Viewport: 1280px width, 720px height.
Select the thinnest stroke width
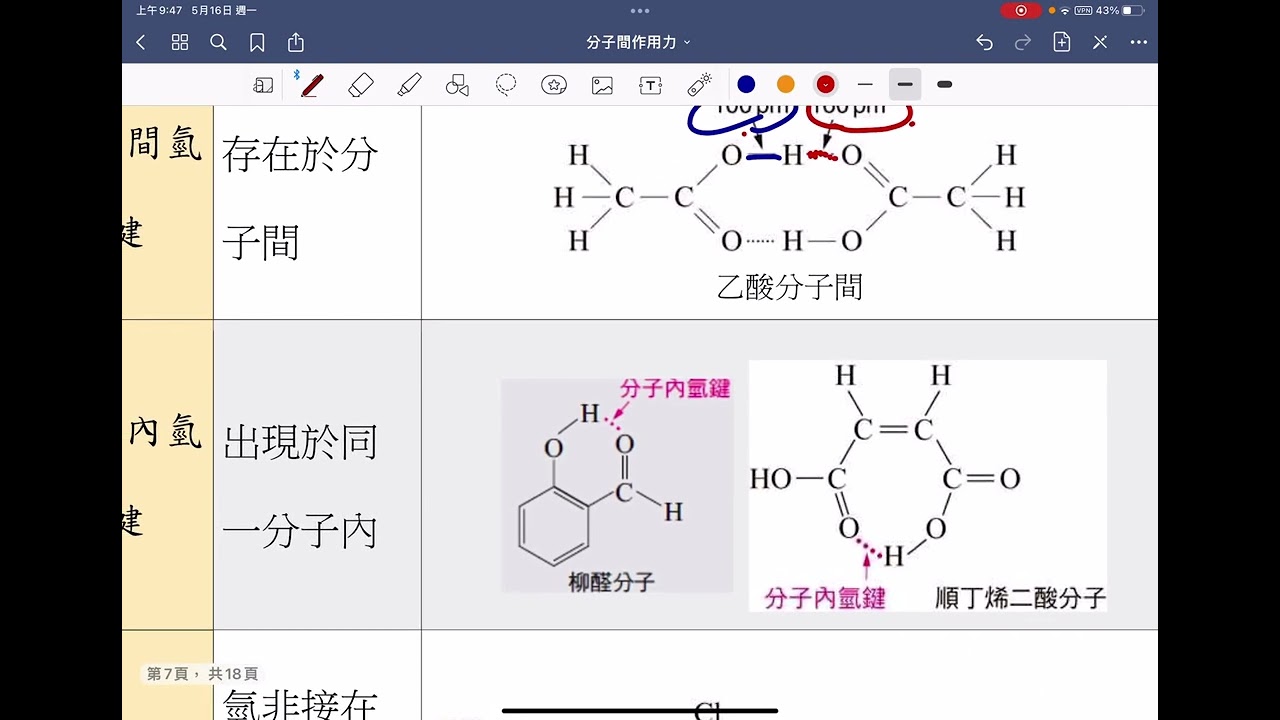coord(865,84)
